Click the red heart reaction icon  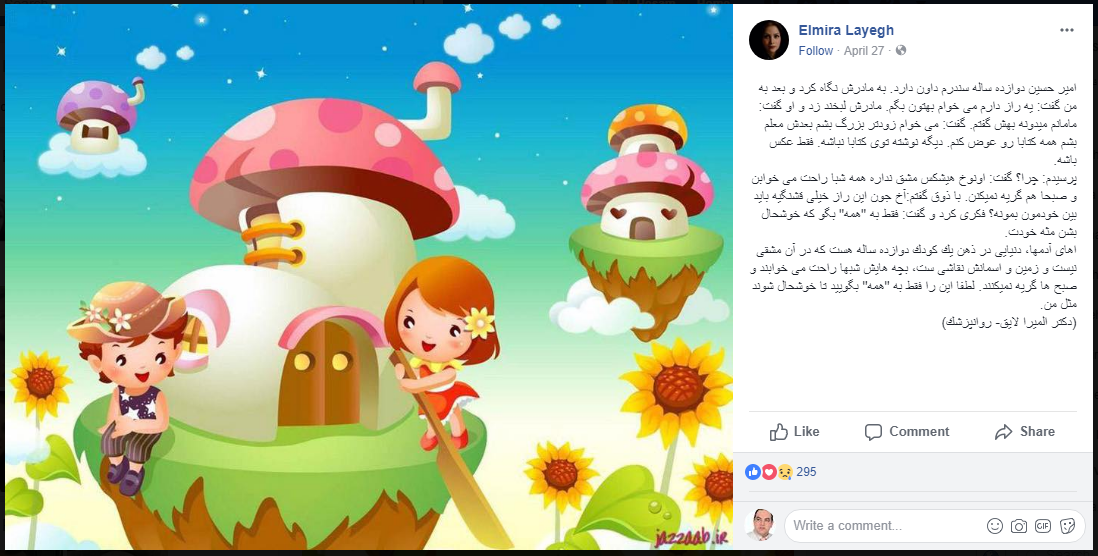769,472
